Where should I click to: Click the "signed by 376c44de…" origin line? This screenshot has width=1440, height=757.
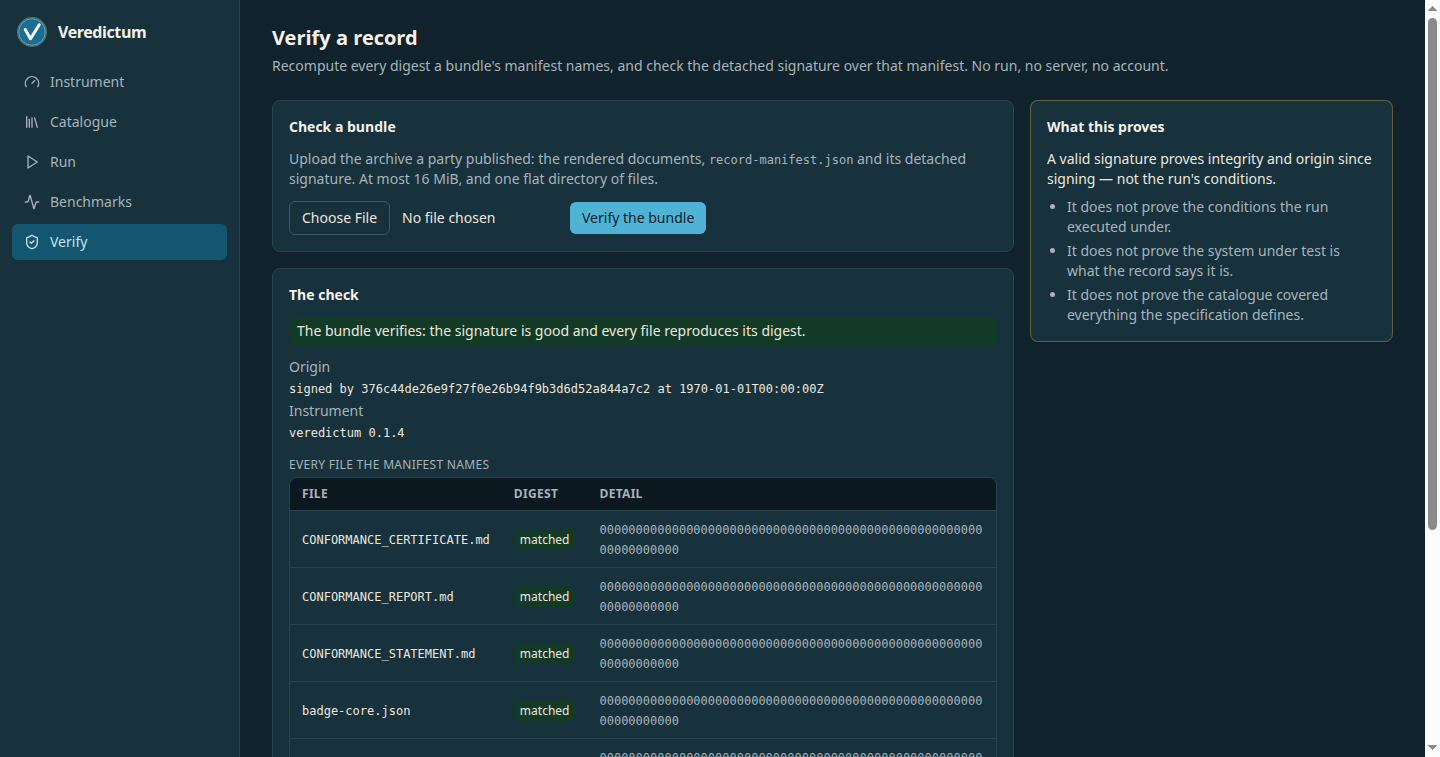point(556,389)
